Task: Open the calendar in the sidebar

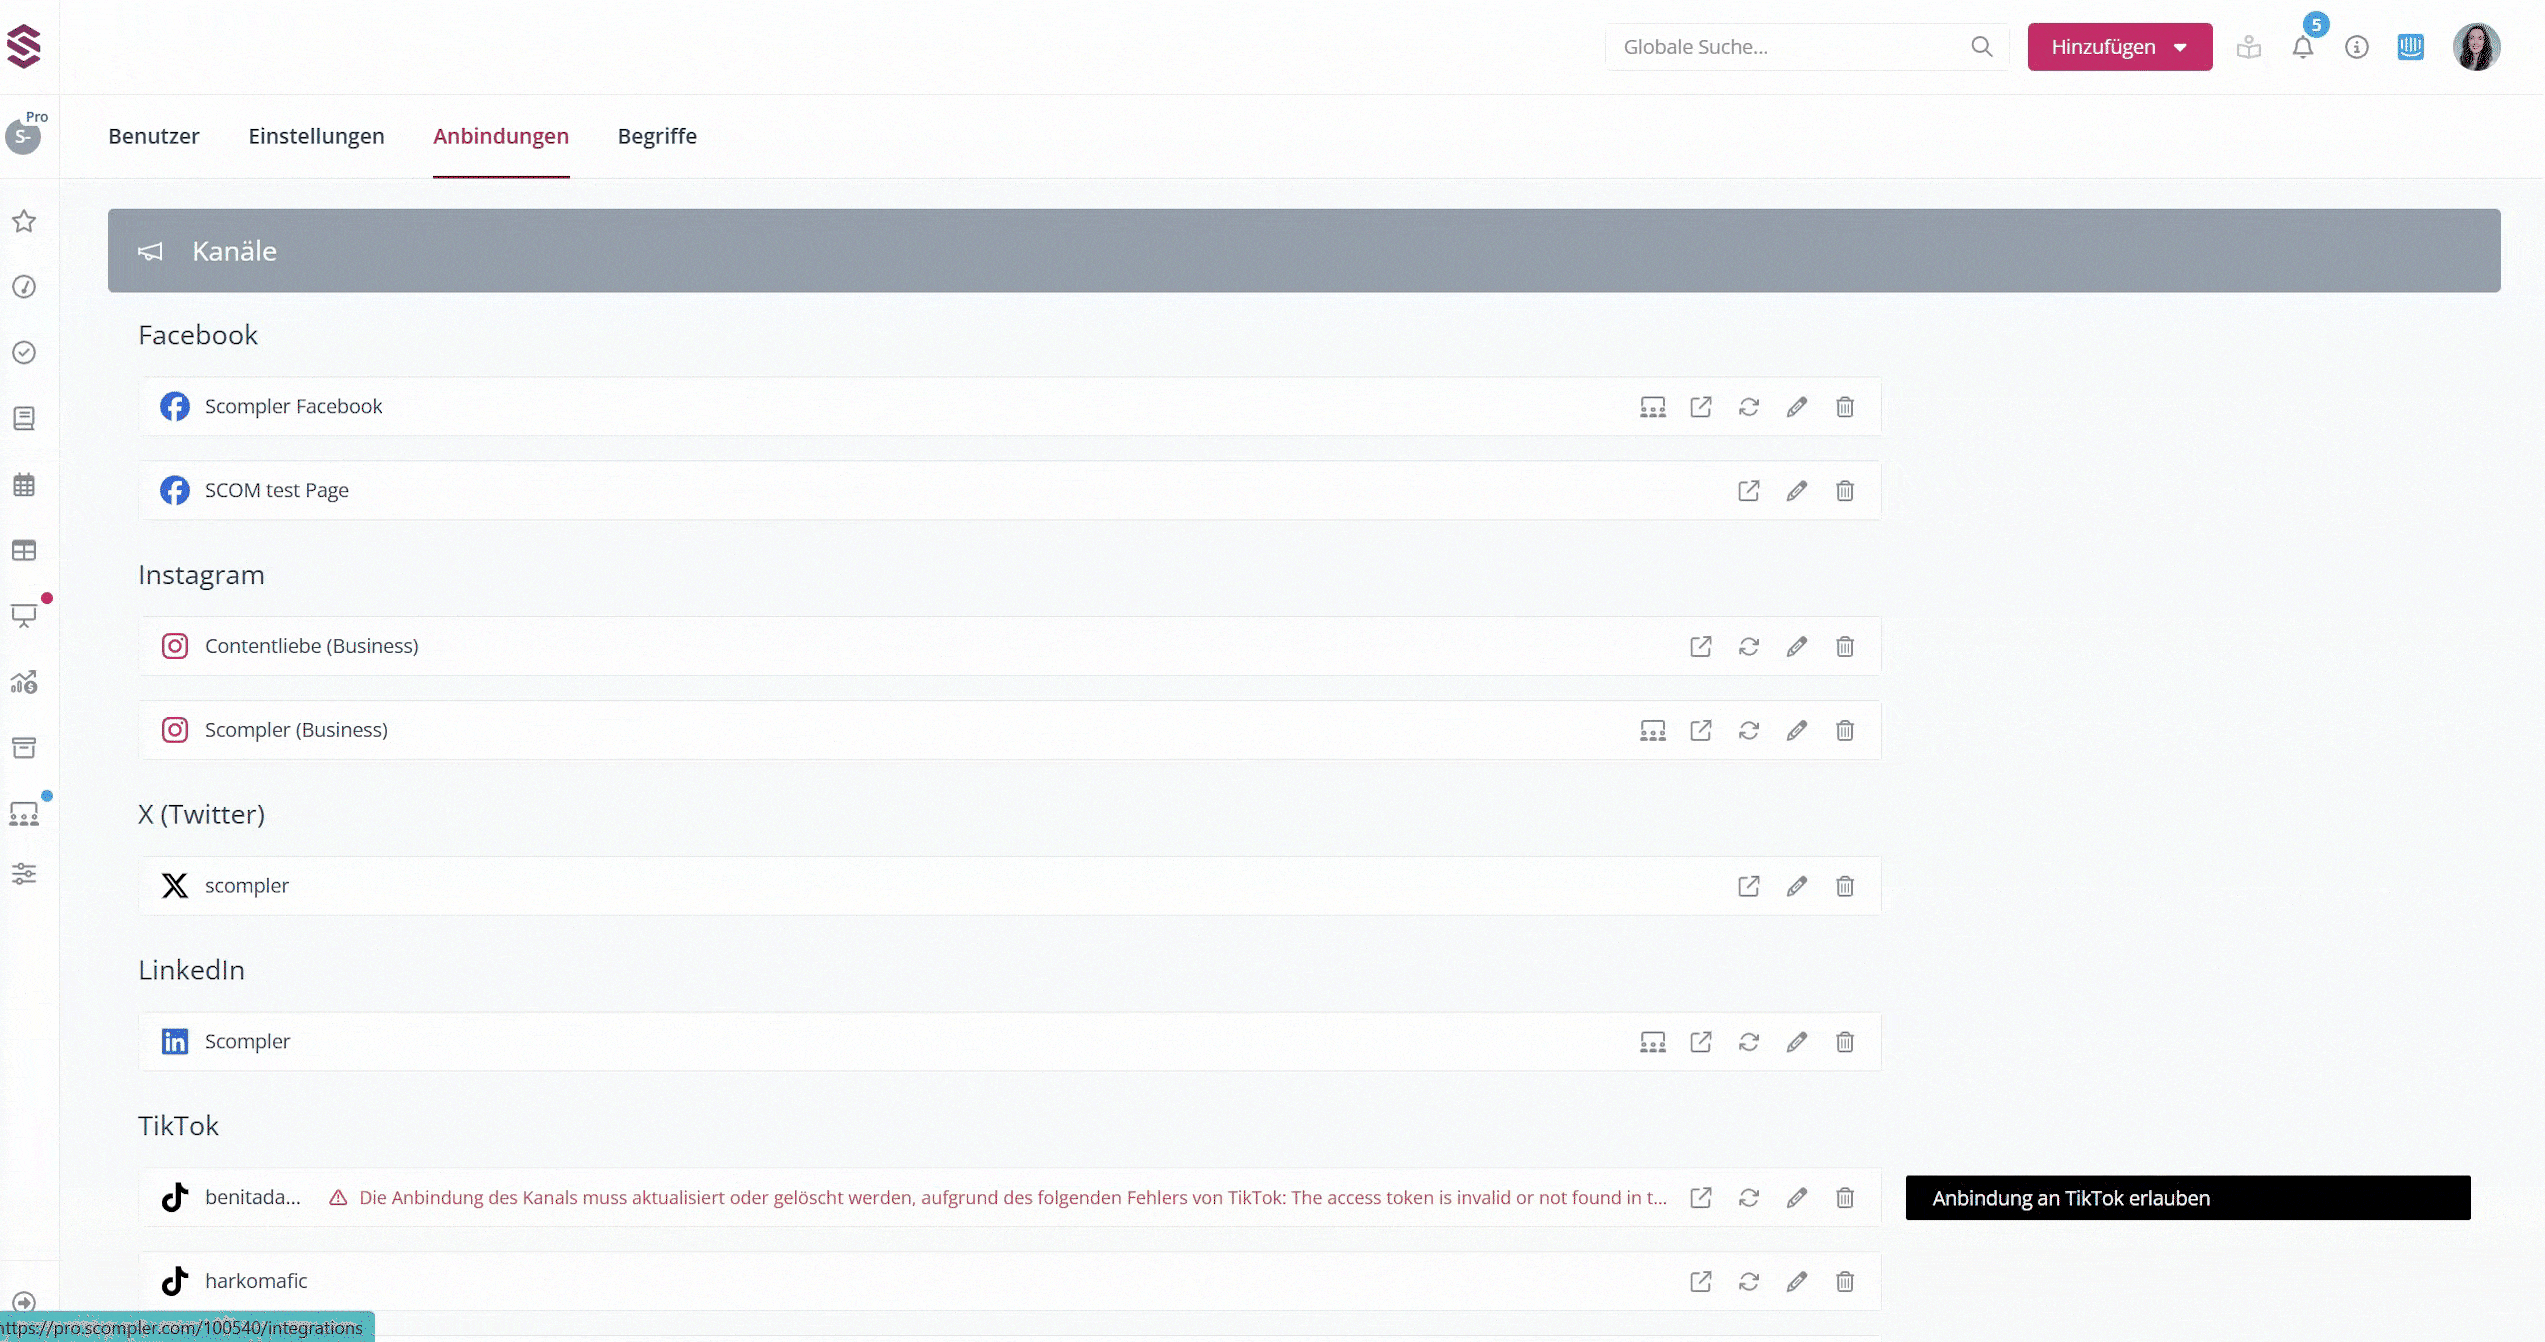Action: pyautogui.click(x=24, y=485)
